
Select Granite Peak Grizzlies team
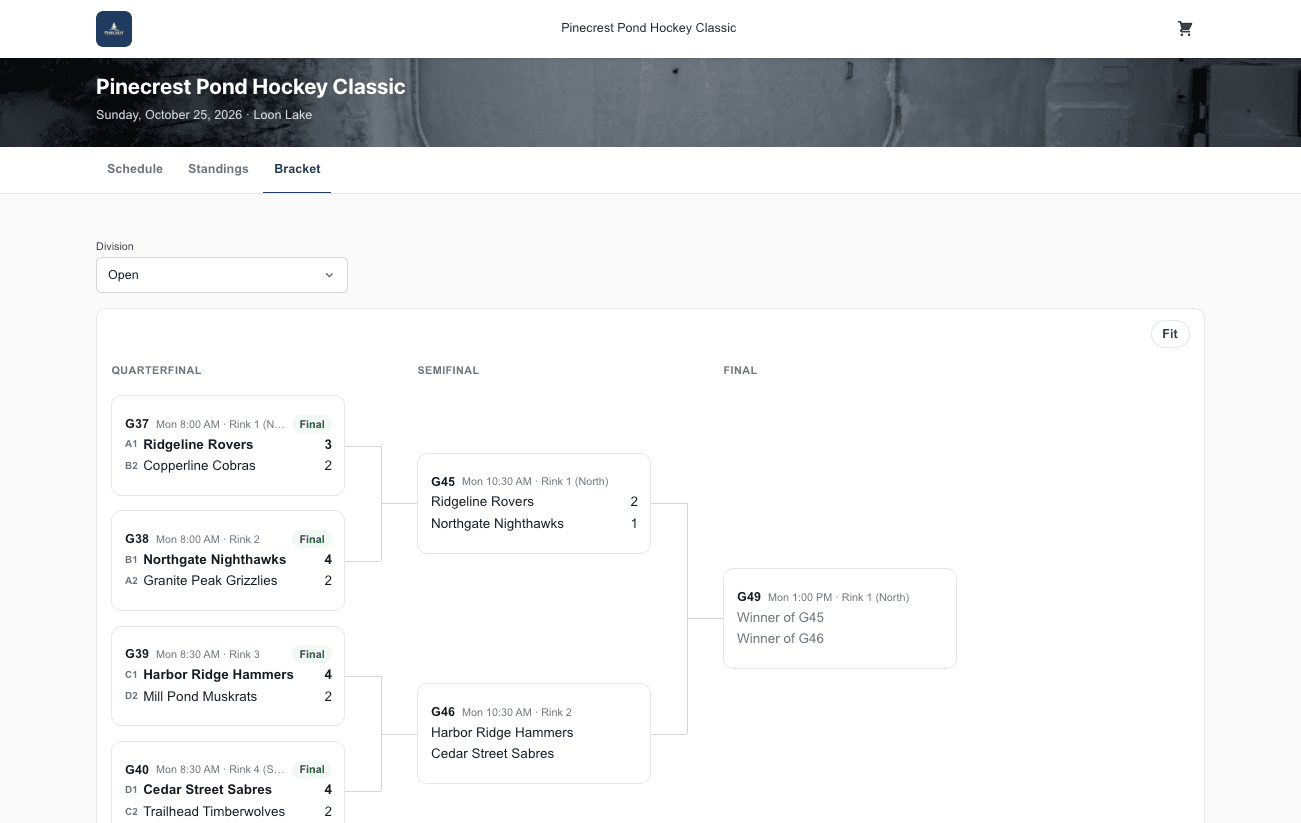[210, 580]
